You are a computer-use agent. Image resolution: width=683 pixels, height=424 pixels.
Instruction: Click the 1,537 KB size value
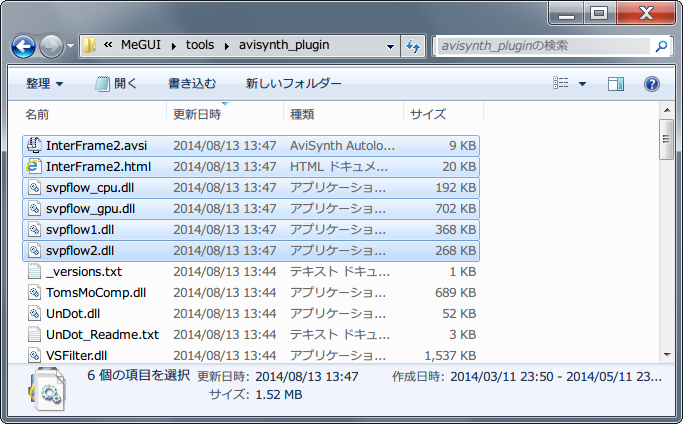450,356
